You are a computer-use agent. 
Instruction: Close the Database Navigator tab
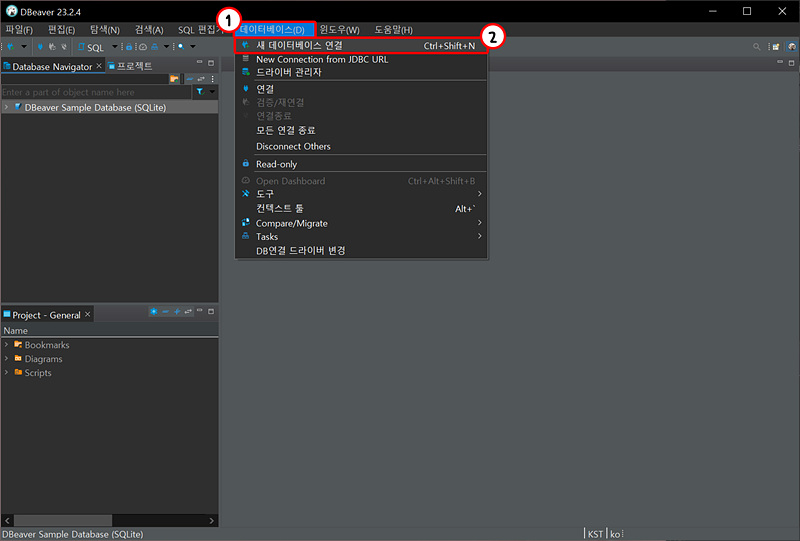(x=99, y=66)
